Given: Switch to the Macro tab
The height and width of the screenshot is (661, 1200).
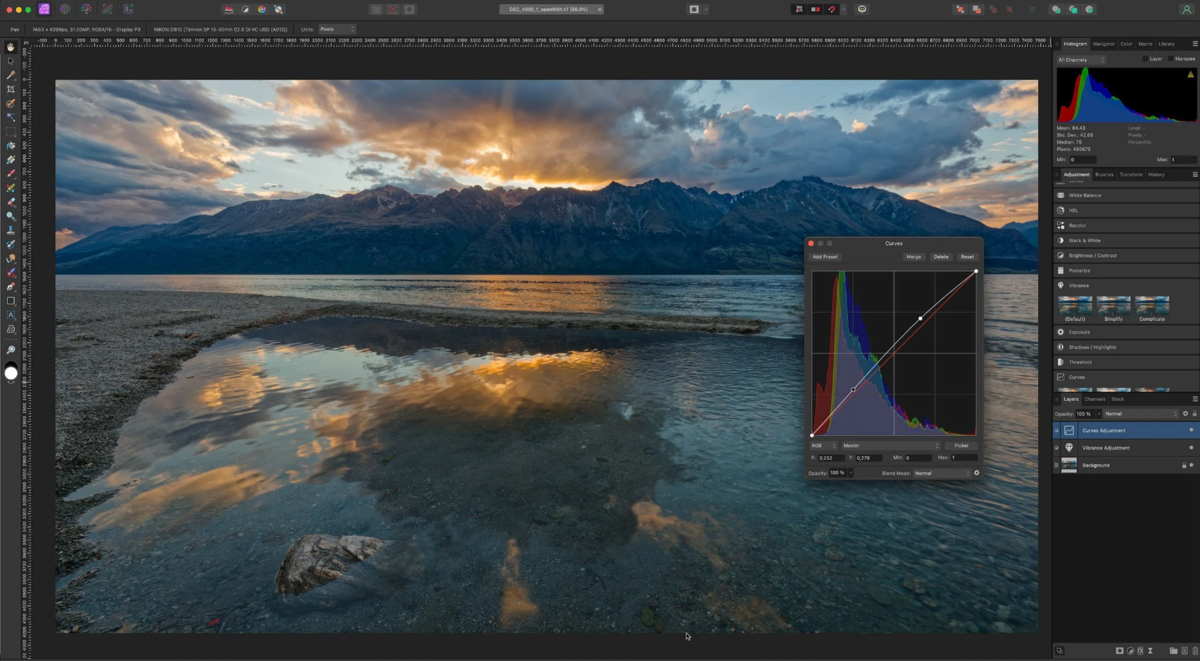Looking at the screenshot, I should 1145,44.
